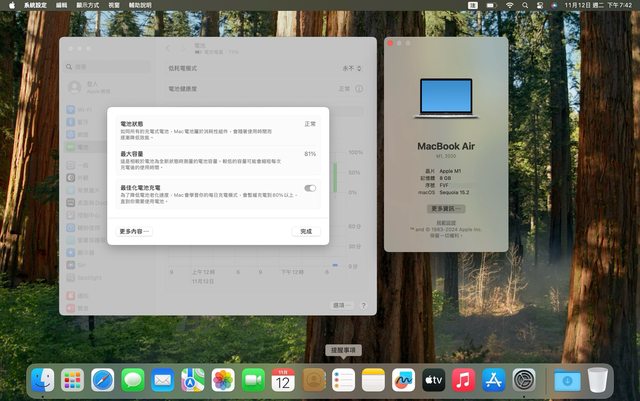
Task: Launch Music app from the Dock
Action: click(462, 380)
